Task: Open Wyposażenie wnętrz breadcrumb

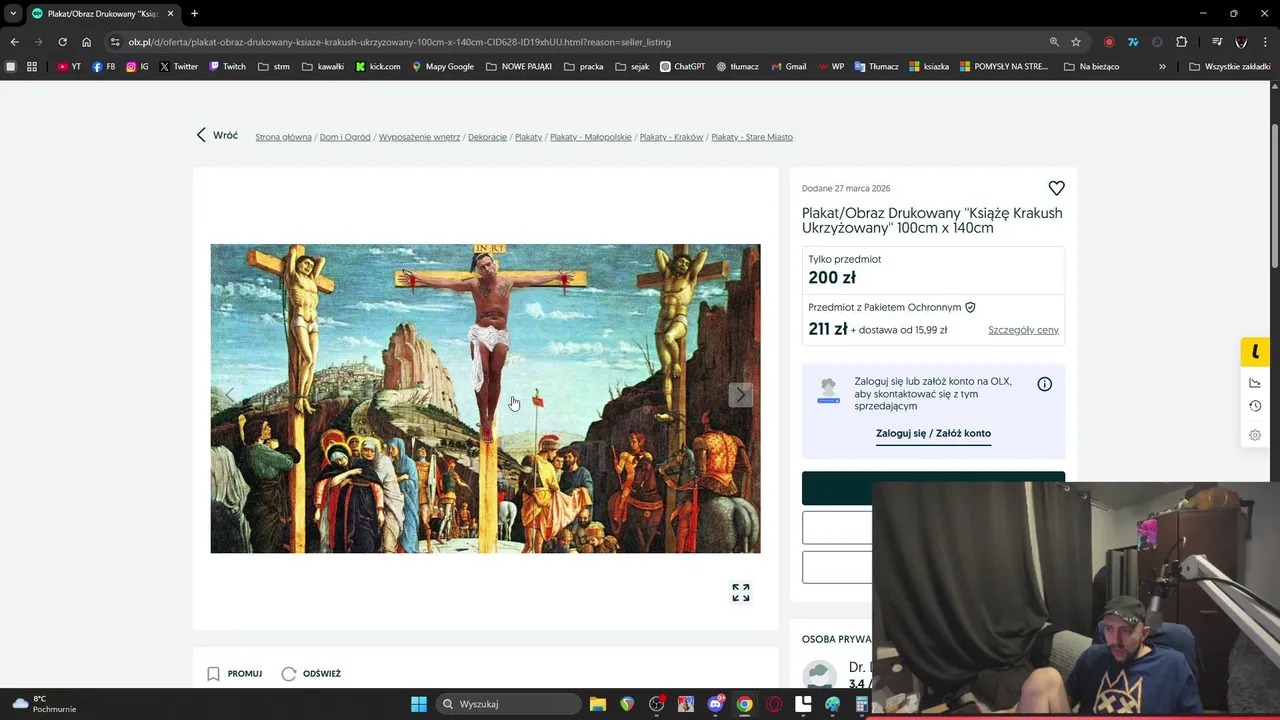Action: [419, 137]
